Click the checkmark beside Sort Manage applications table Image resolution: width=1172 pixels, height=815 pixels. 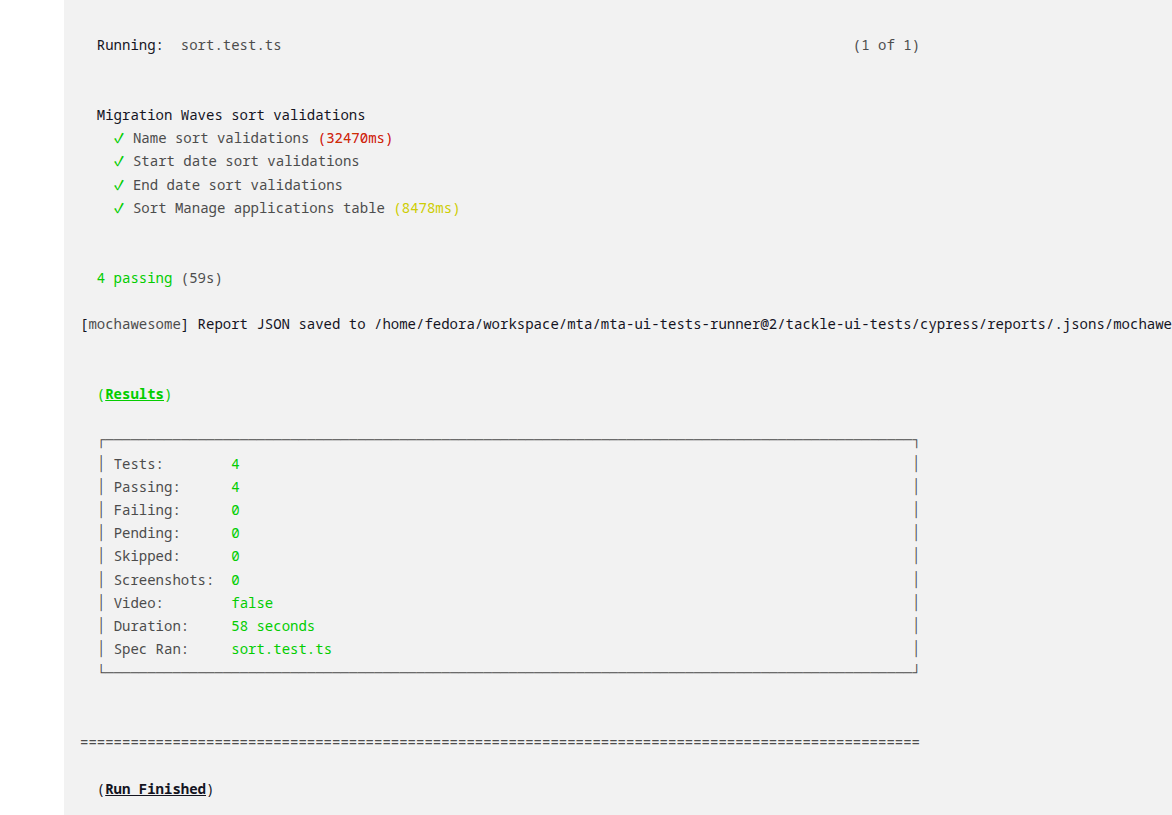(x=119, y=208)
